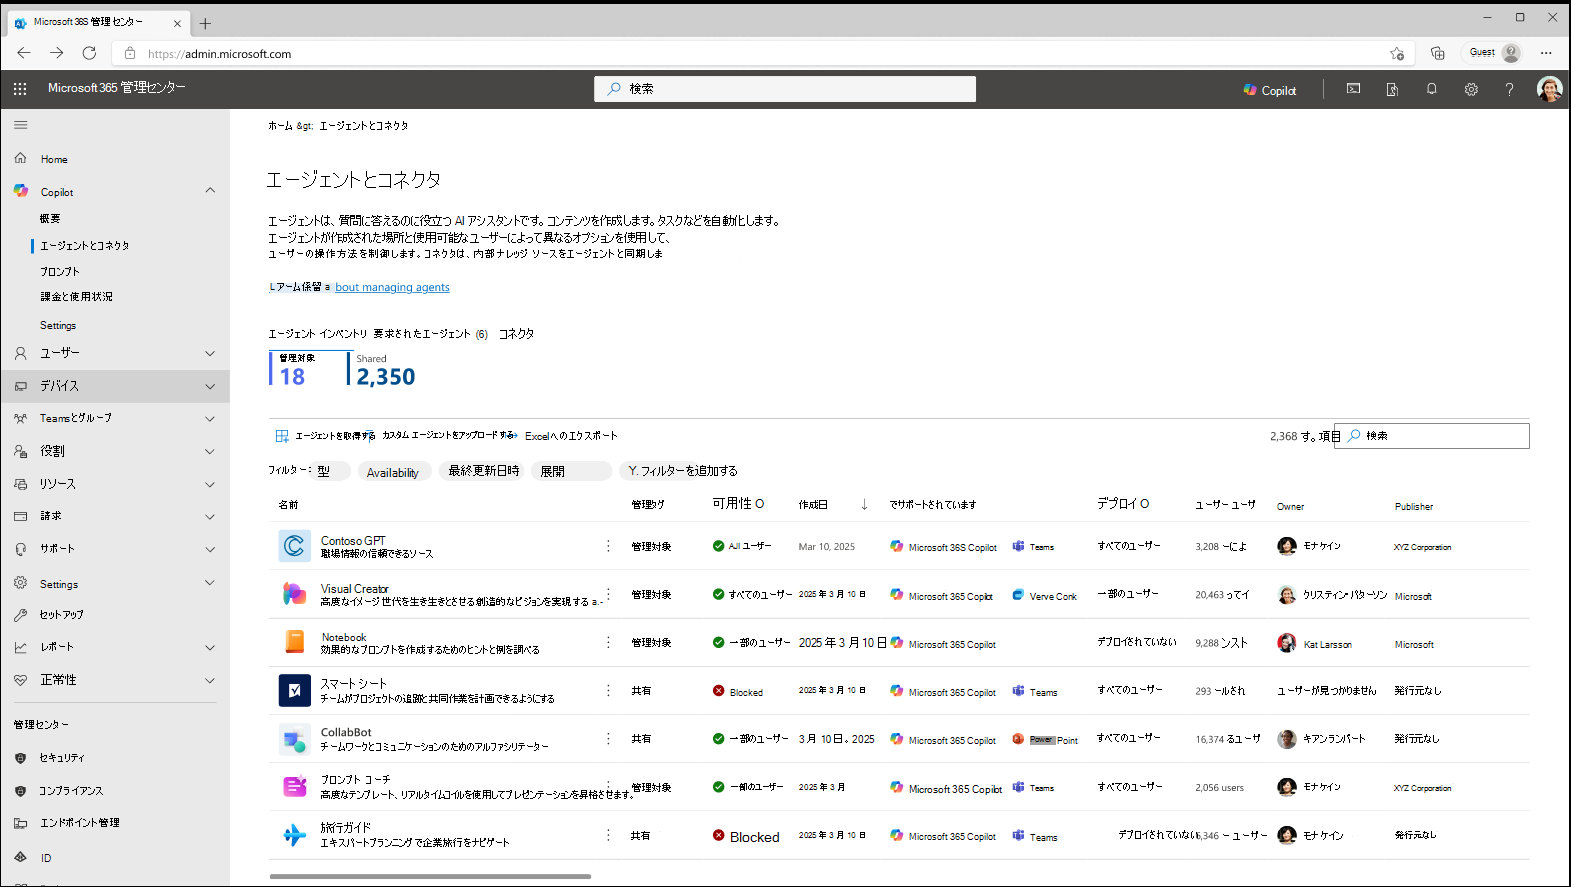Expand the ユーザー navigation section
The width and height of the screenshot is (1571, 887).
[x=210, y=353]
